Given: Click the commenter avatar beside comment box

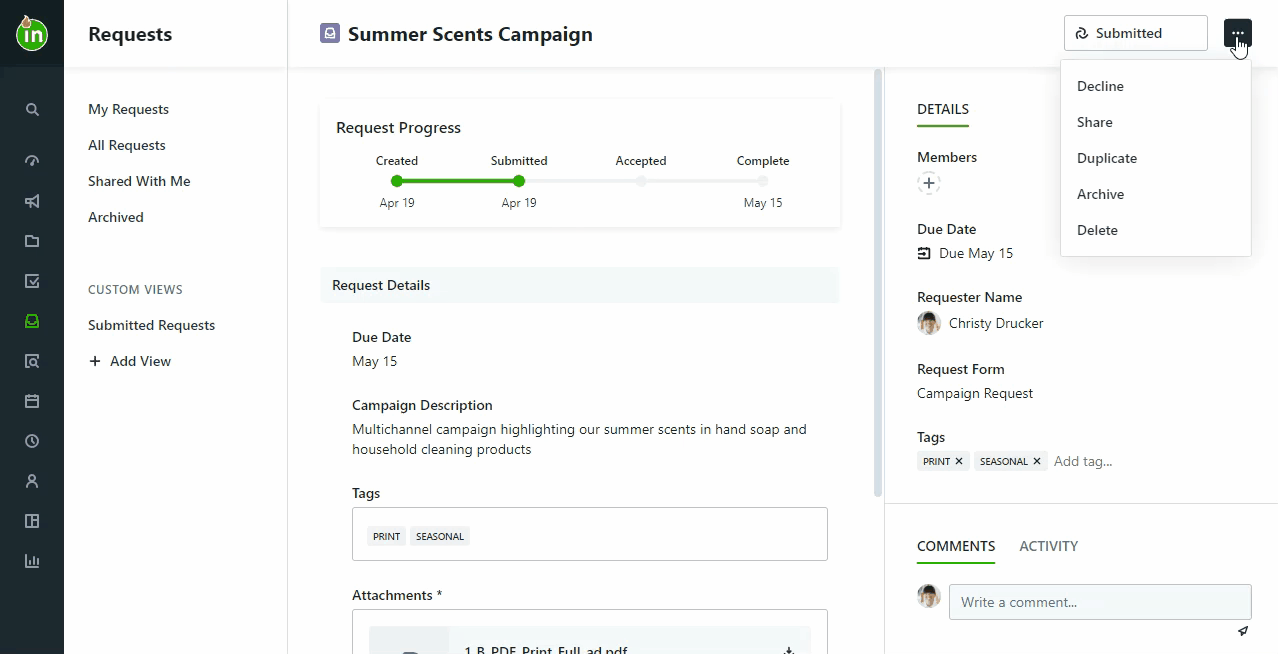Looking at the screenshot, I should click(929, 596).
